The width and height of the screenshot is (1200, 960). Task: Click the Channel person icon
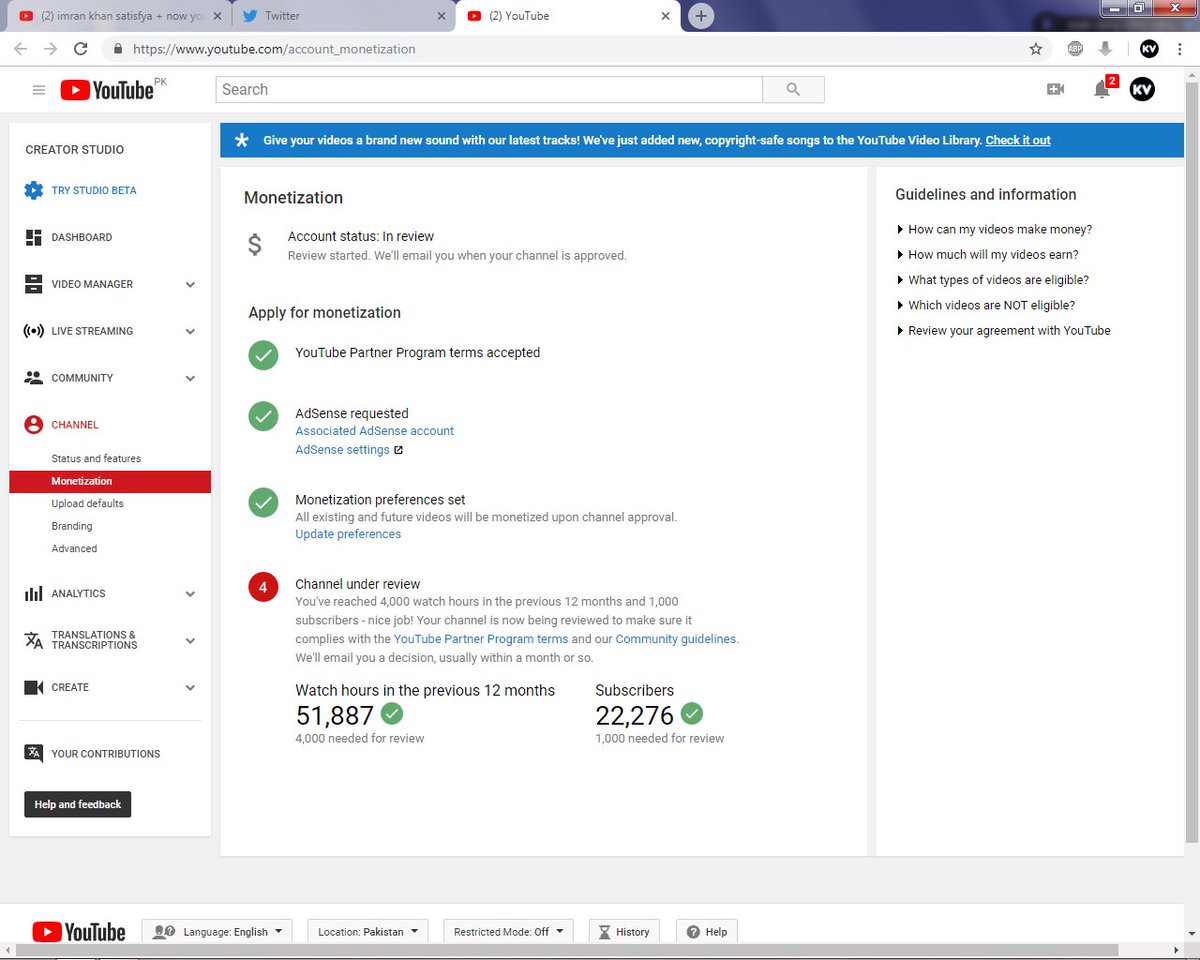click(x=34, y=425)
